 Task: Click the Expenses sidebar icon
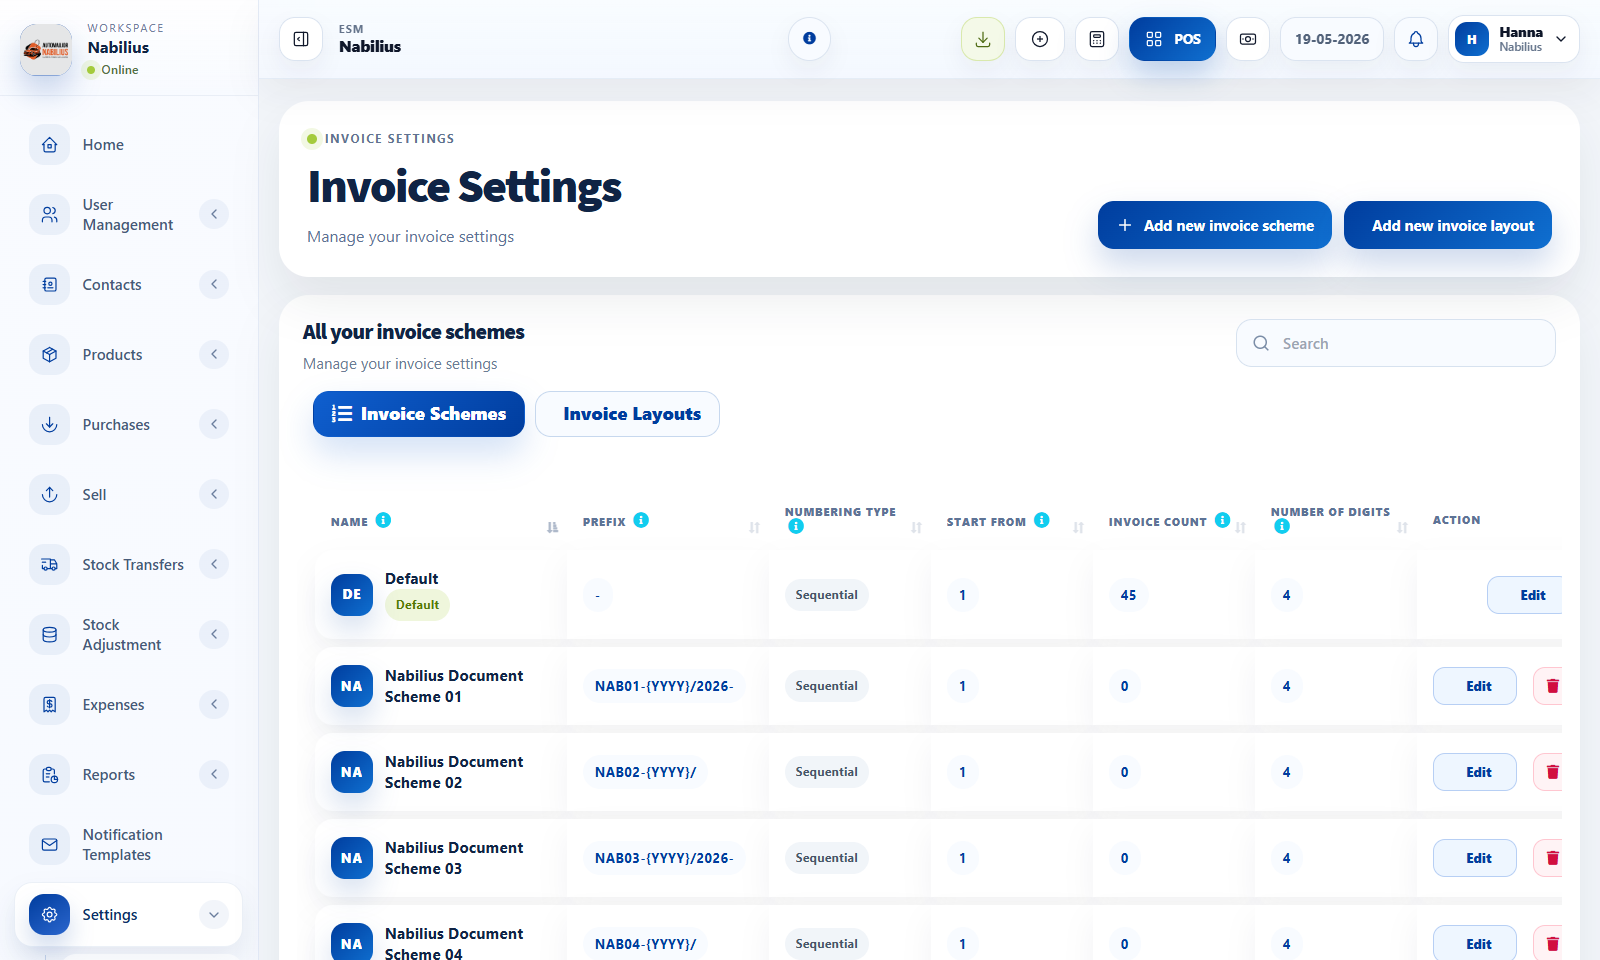point(50,704)
